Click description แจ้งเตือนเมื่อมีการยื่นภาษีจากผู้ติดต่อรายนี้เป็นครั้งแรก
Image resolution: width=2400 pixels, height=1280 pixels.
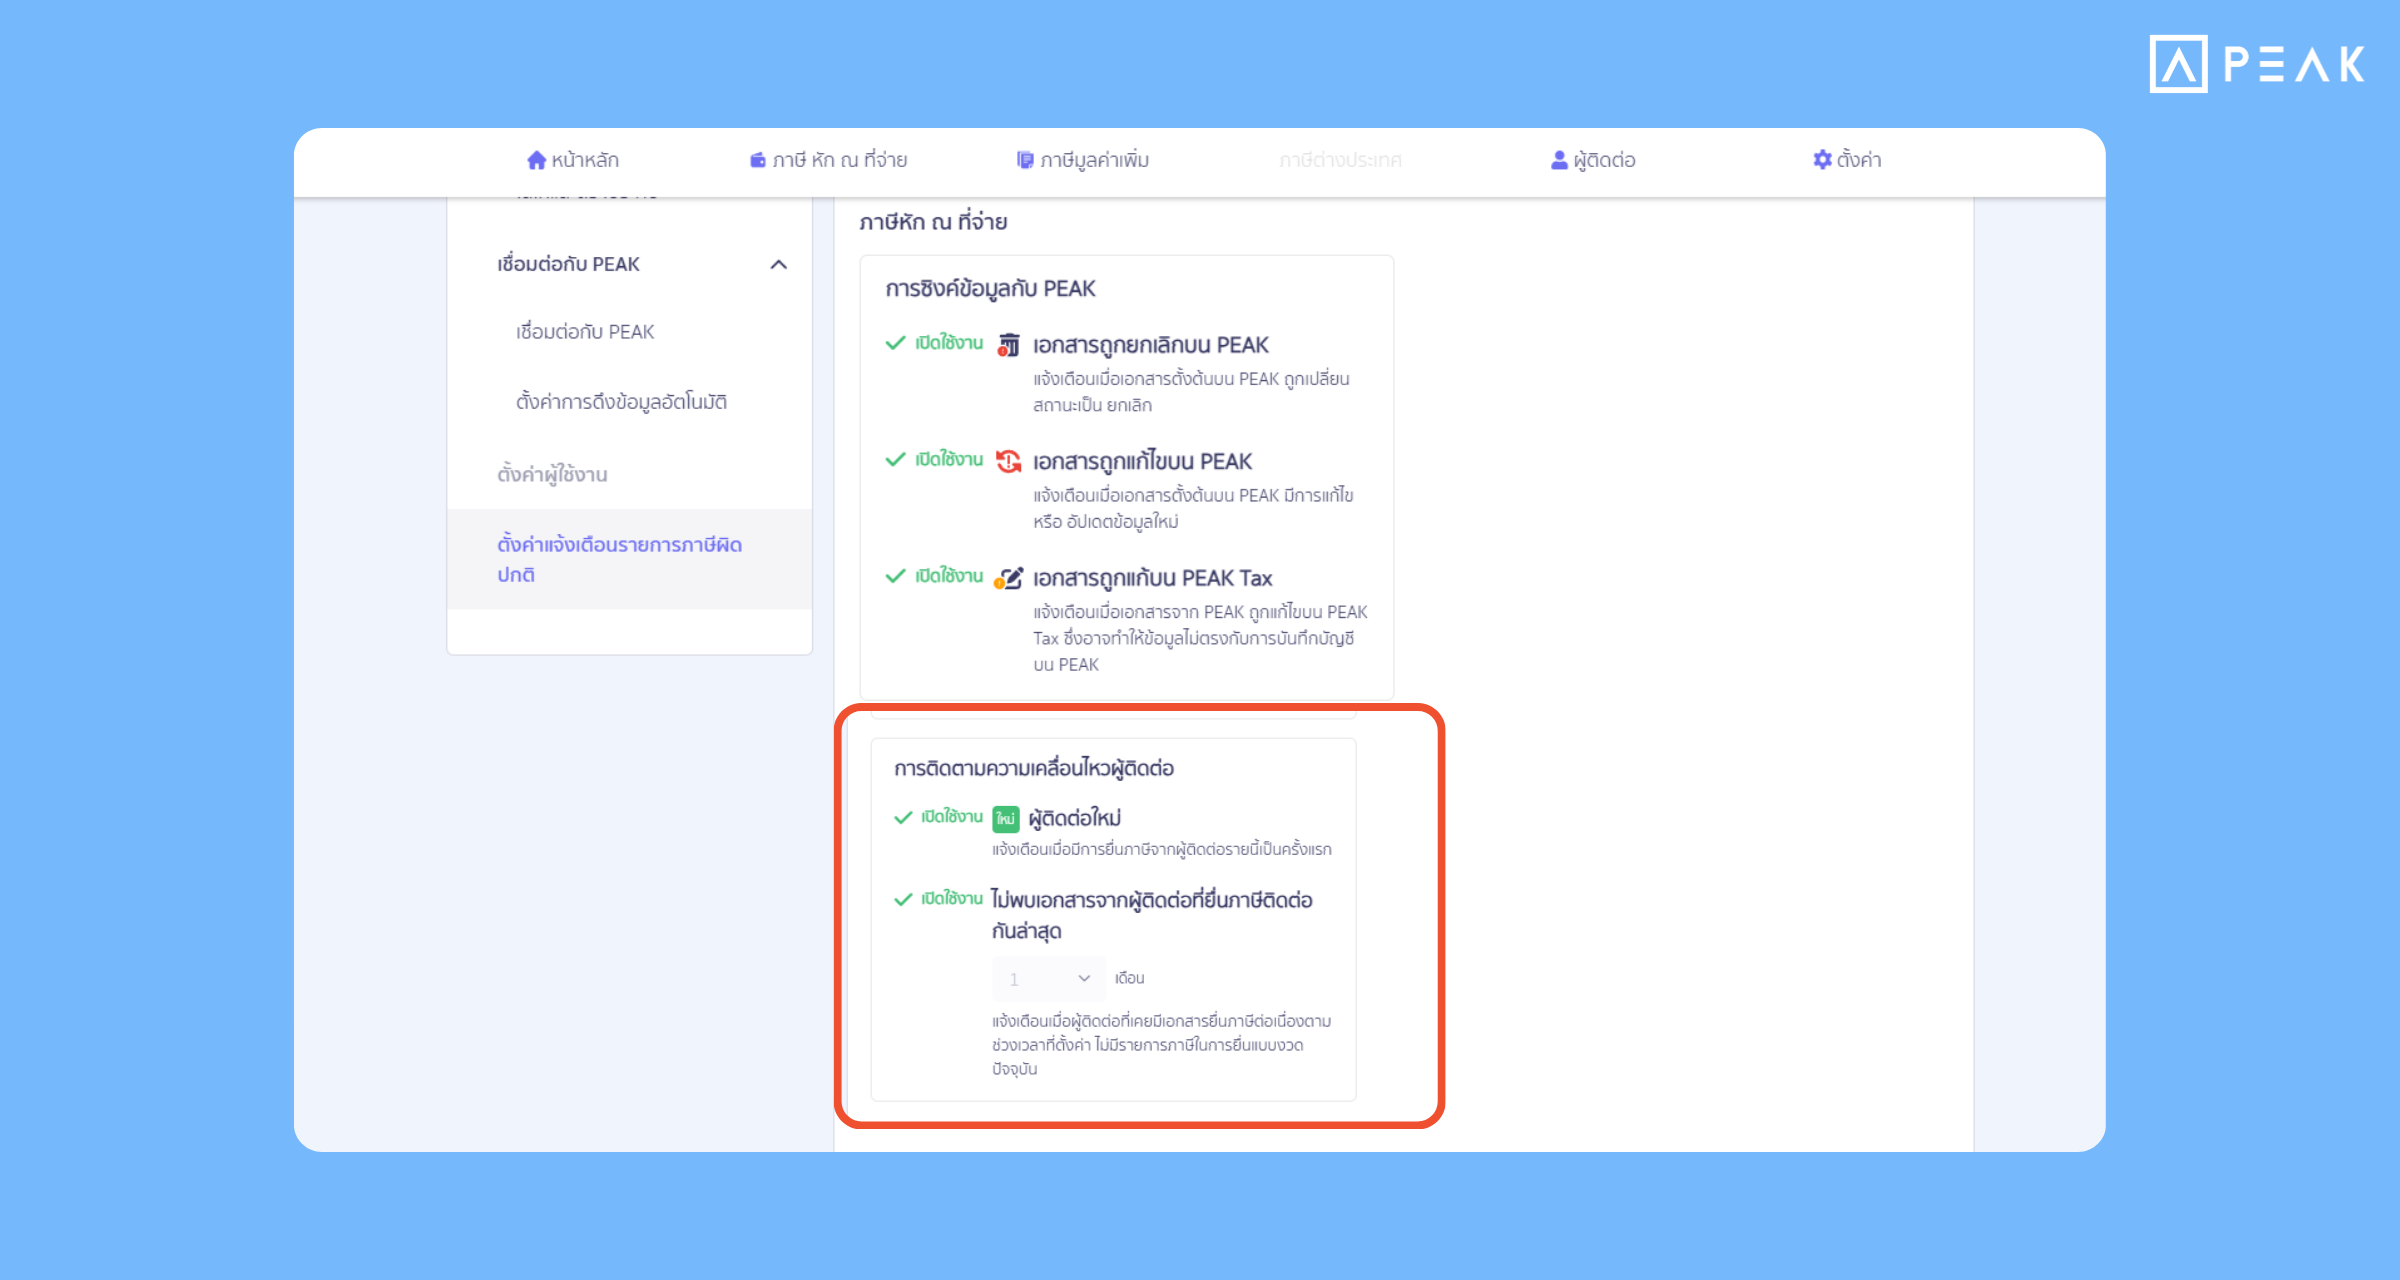(1162, 849)
